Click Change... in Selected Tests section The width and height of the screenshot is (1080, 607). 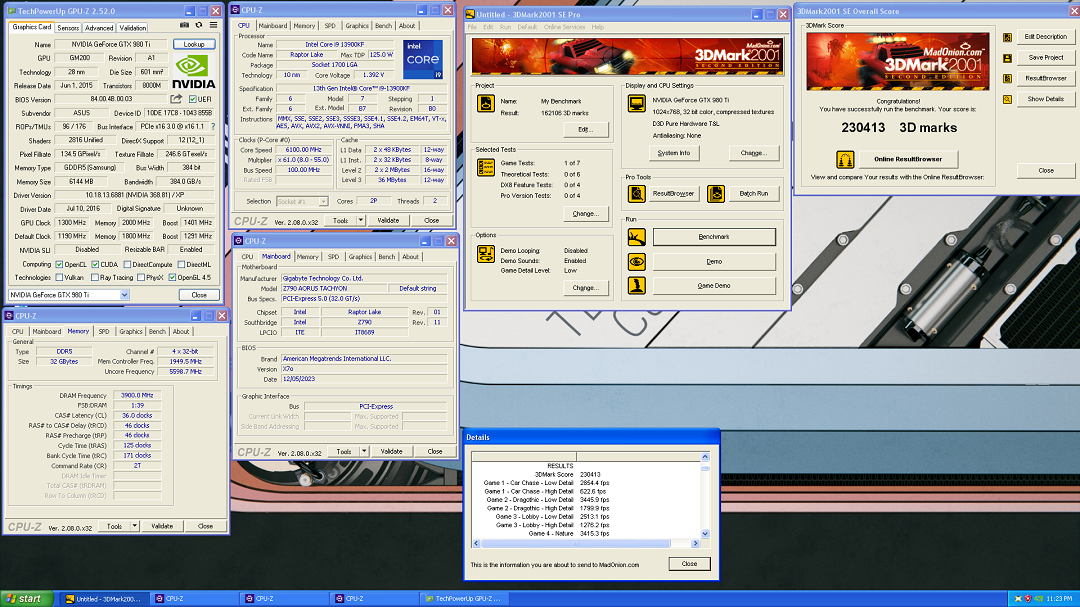(x=585, y=214)
